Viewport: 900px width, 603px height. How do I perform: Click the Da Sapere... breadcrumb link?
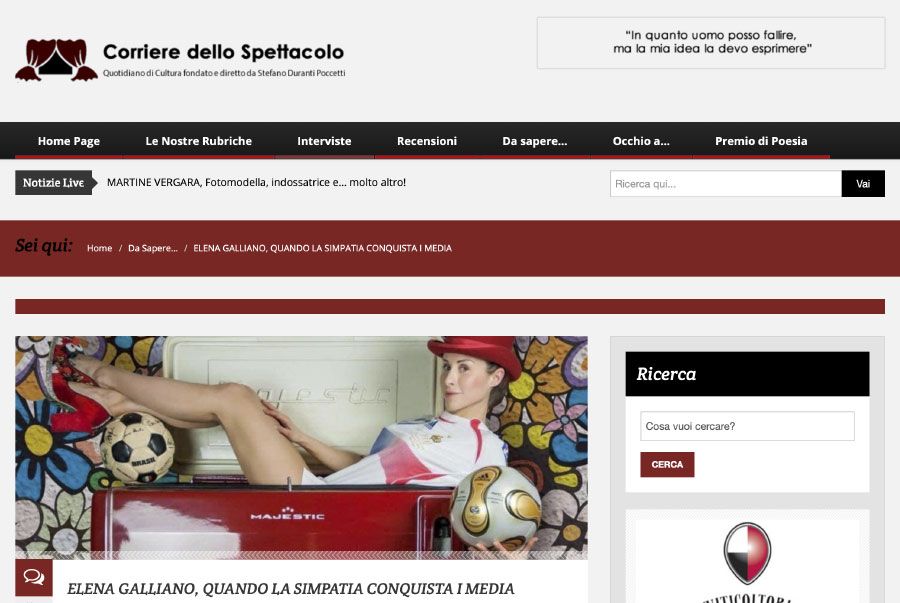coord(153,248)
